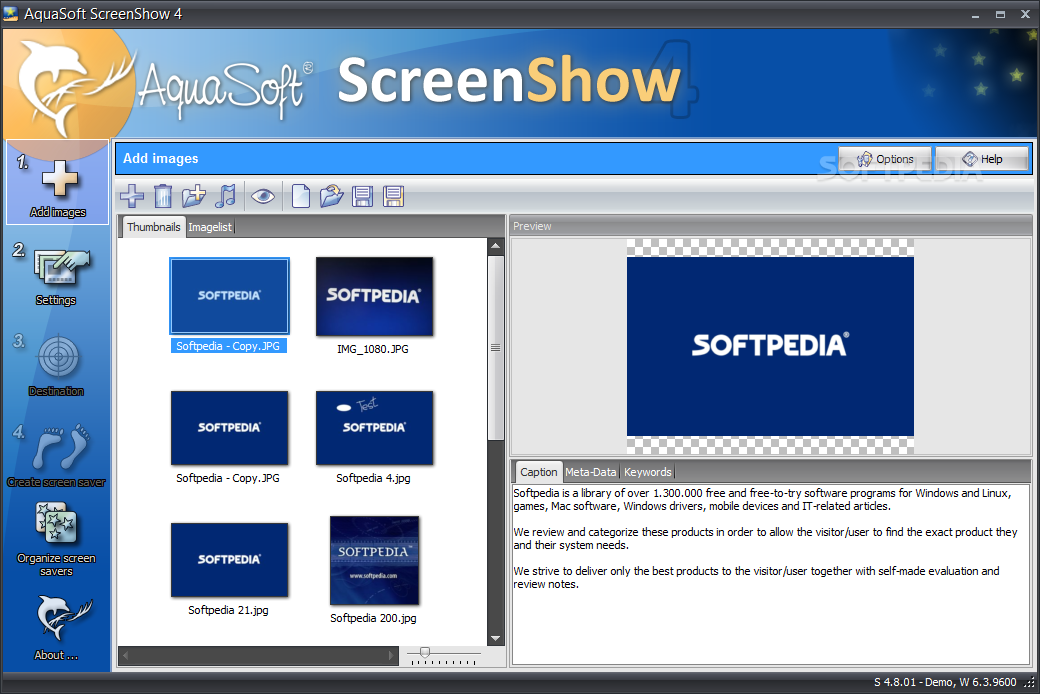Viewport: 1040px width, 694px height.
Task: Select the Softpedia 200.jpg thumbnail
Action: (374, 560)
